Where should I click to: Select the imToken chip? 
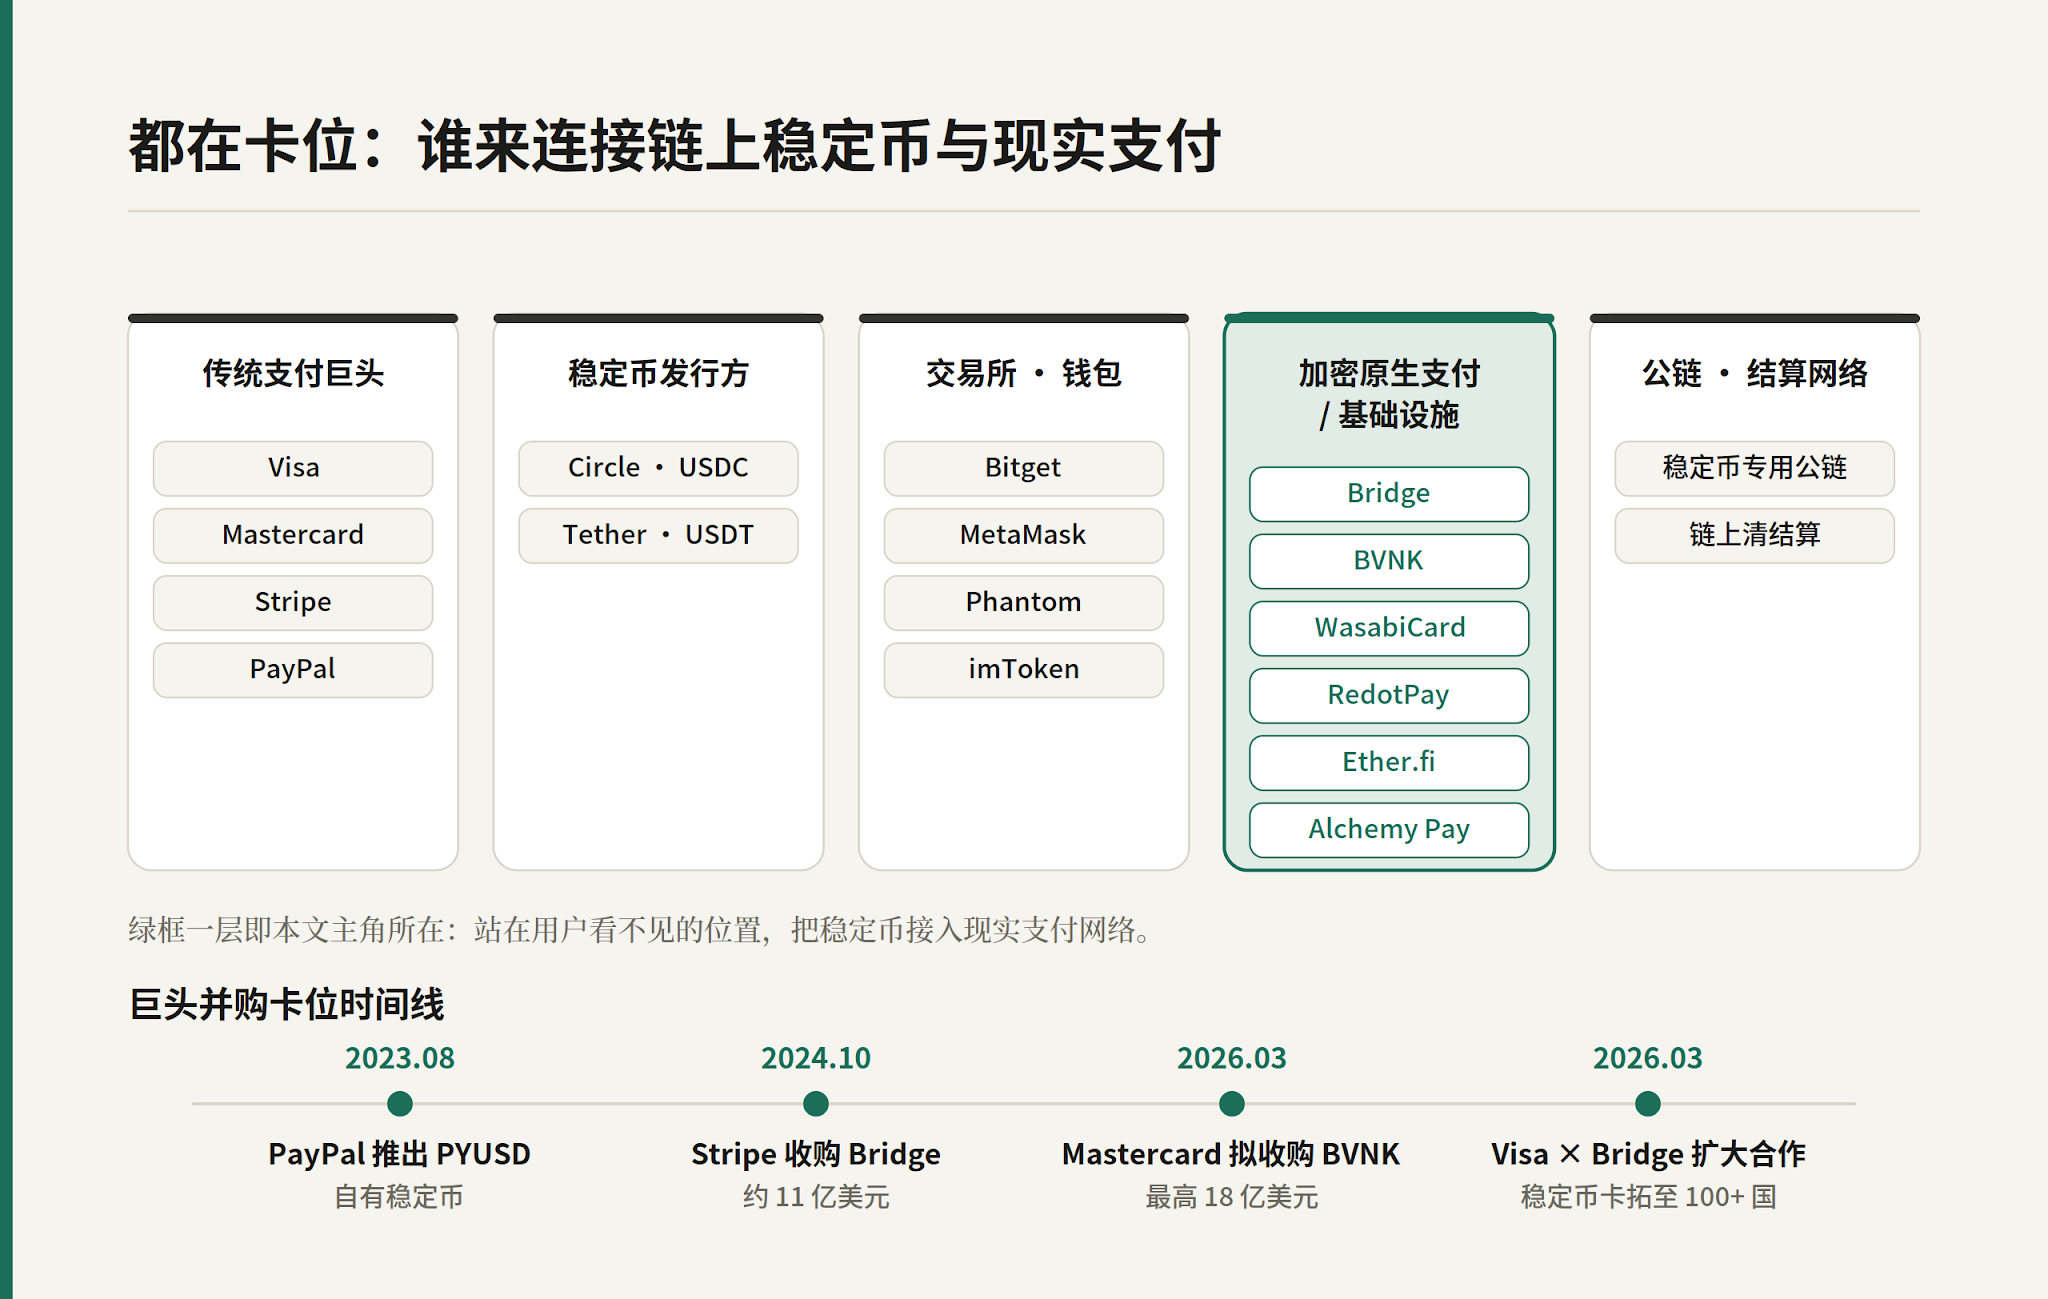tap(1023, 669)
